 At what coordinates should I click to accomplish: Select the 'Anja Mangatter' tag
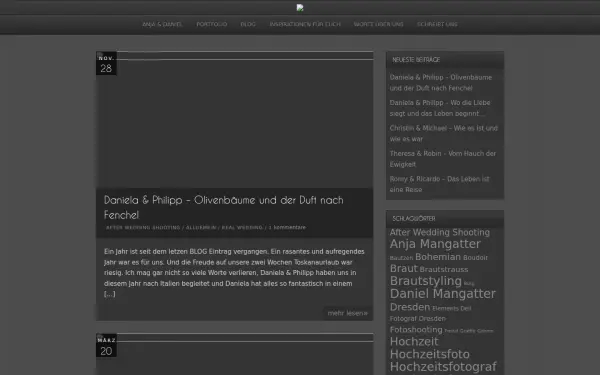point(435,244)
